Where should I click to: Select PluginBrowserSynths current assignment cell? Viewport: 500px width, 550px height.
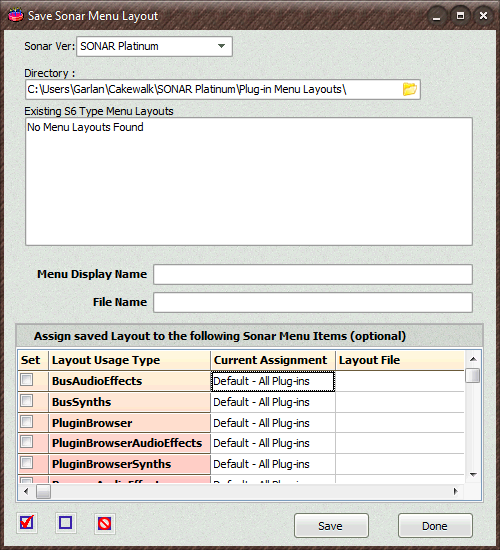(273, 464)
